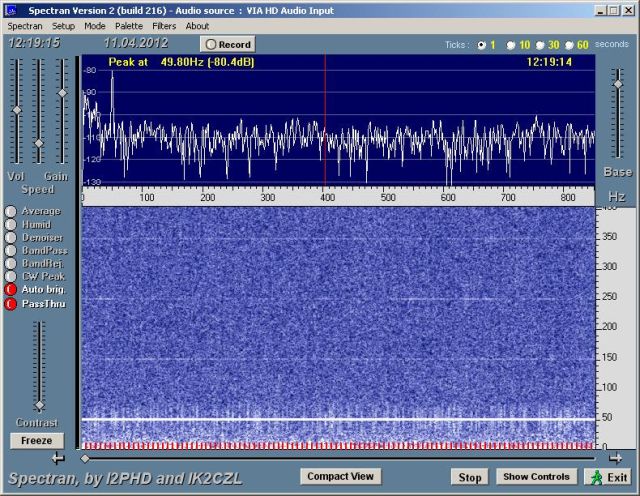This screenshot has height=496, width=640.
Task: Maximize the Spectran window
Action: [x=613, y=11]
